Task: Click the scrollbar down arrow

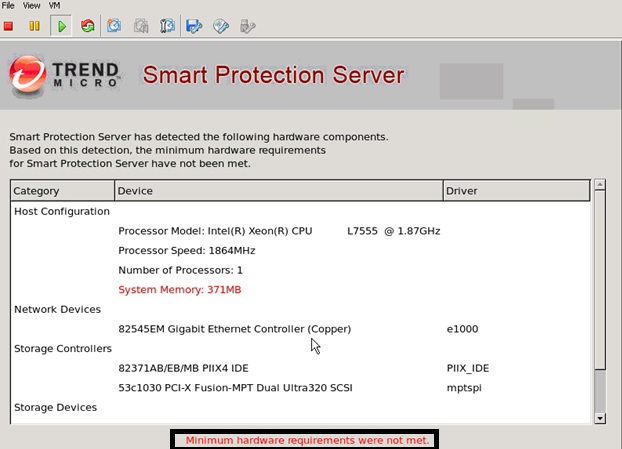Action: pos(600,417)
